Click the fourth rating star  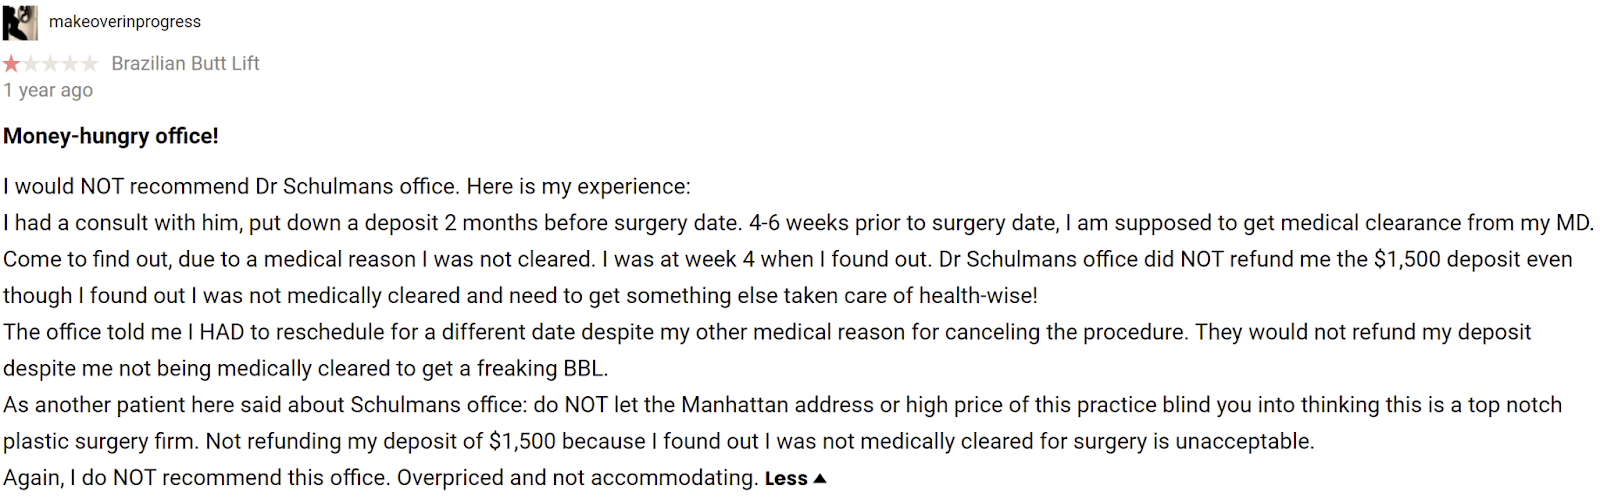pos(70,64)
